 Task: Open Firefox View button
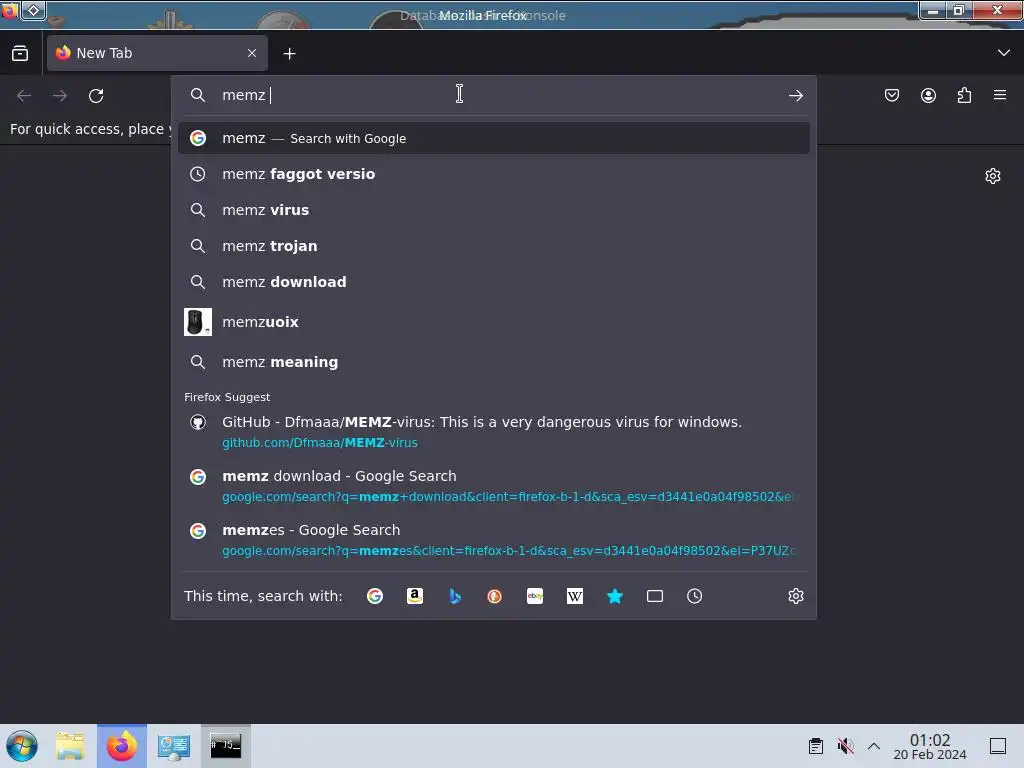coord(20,53)
